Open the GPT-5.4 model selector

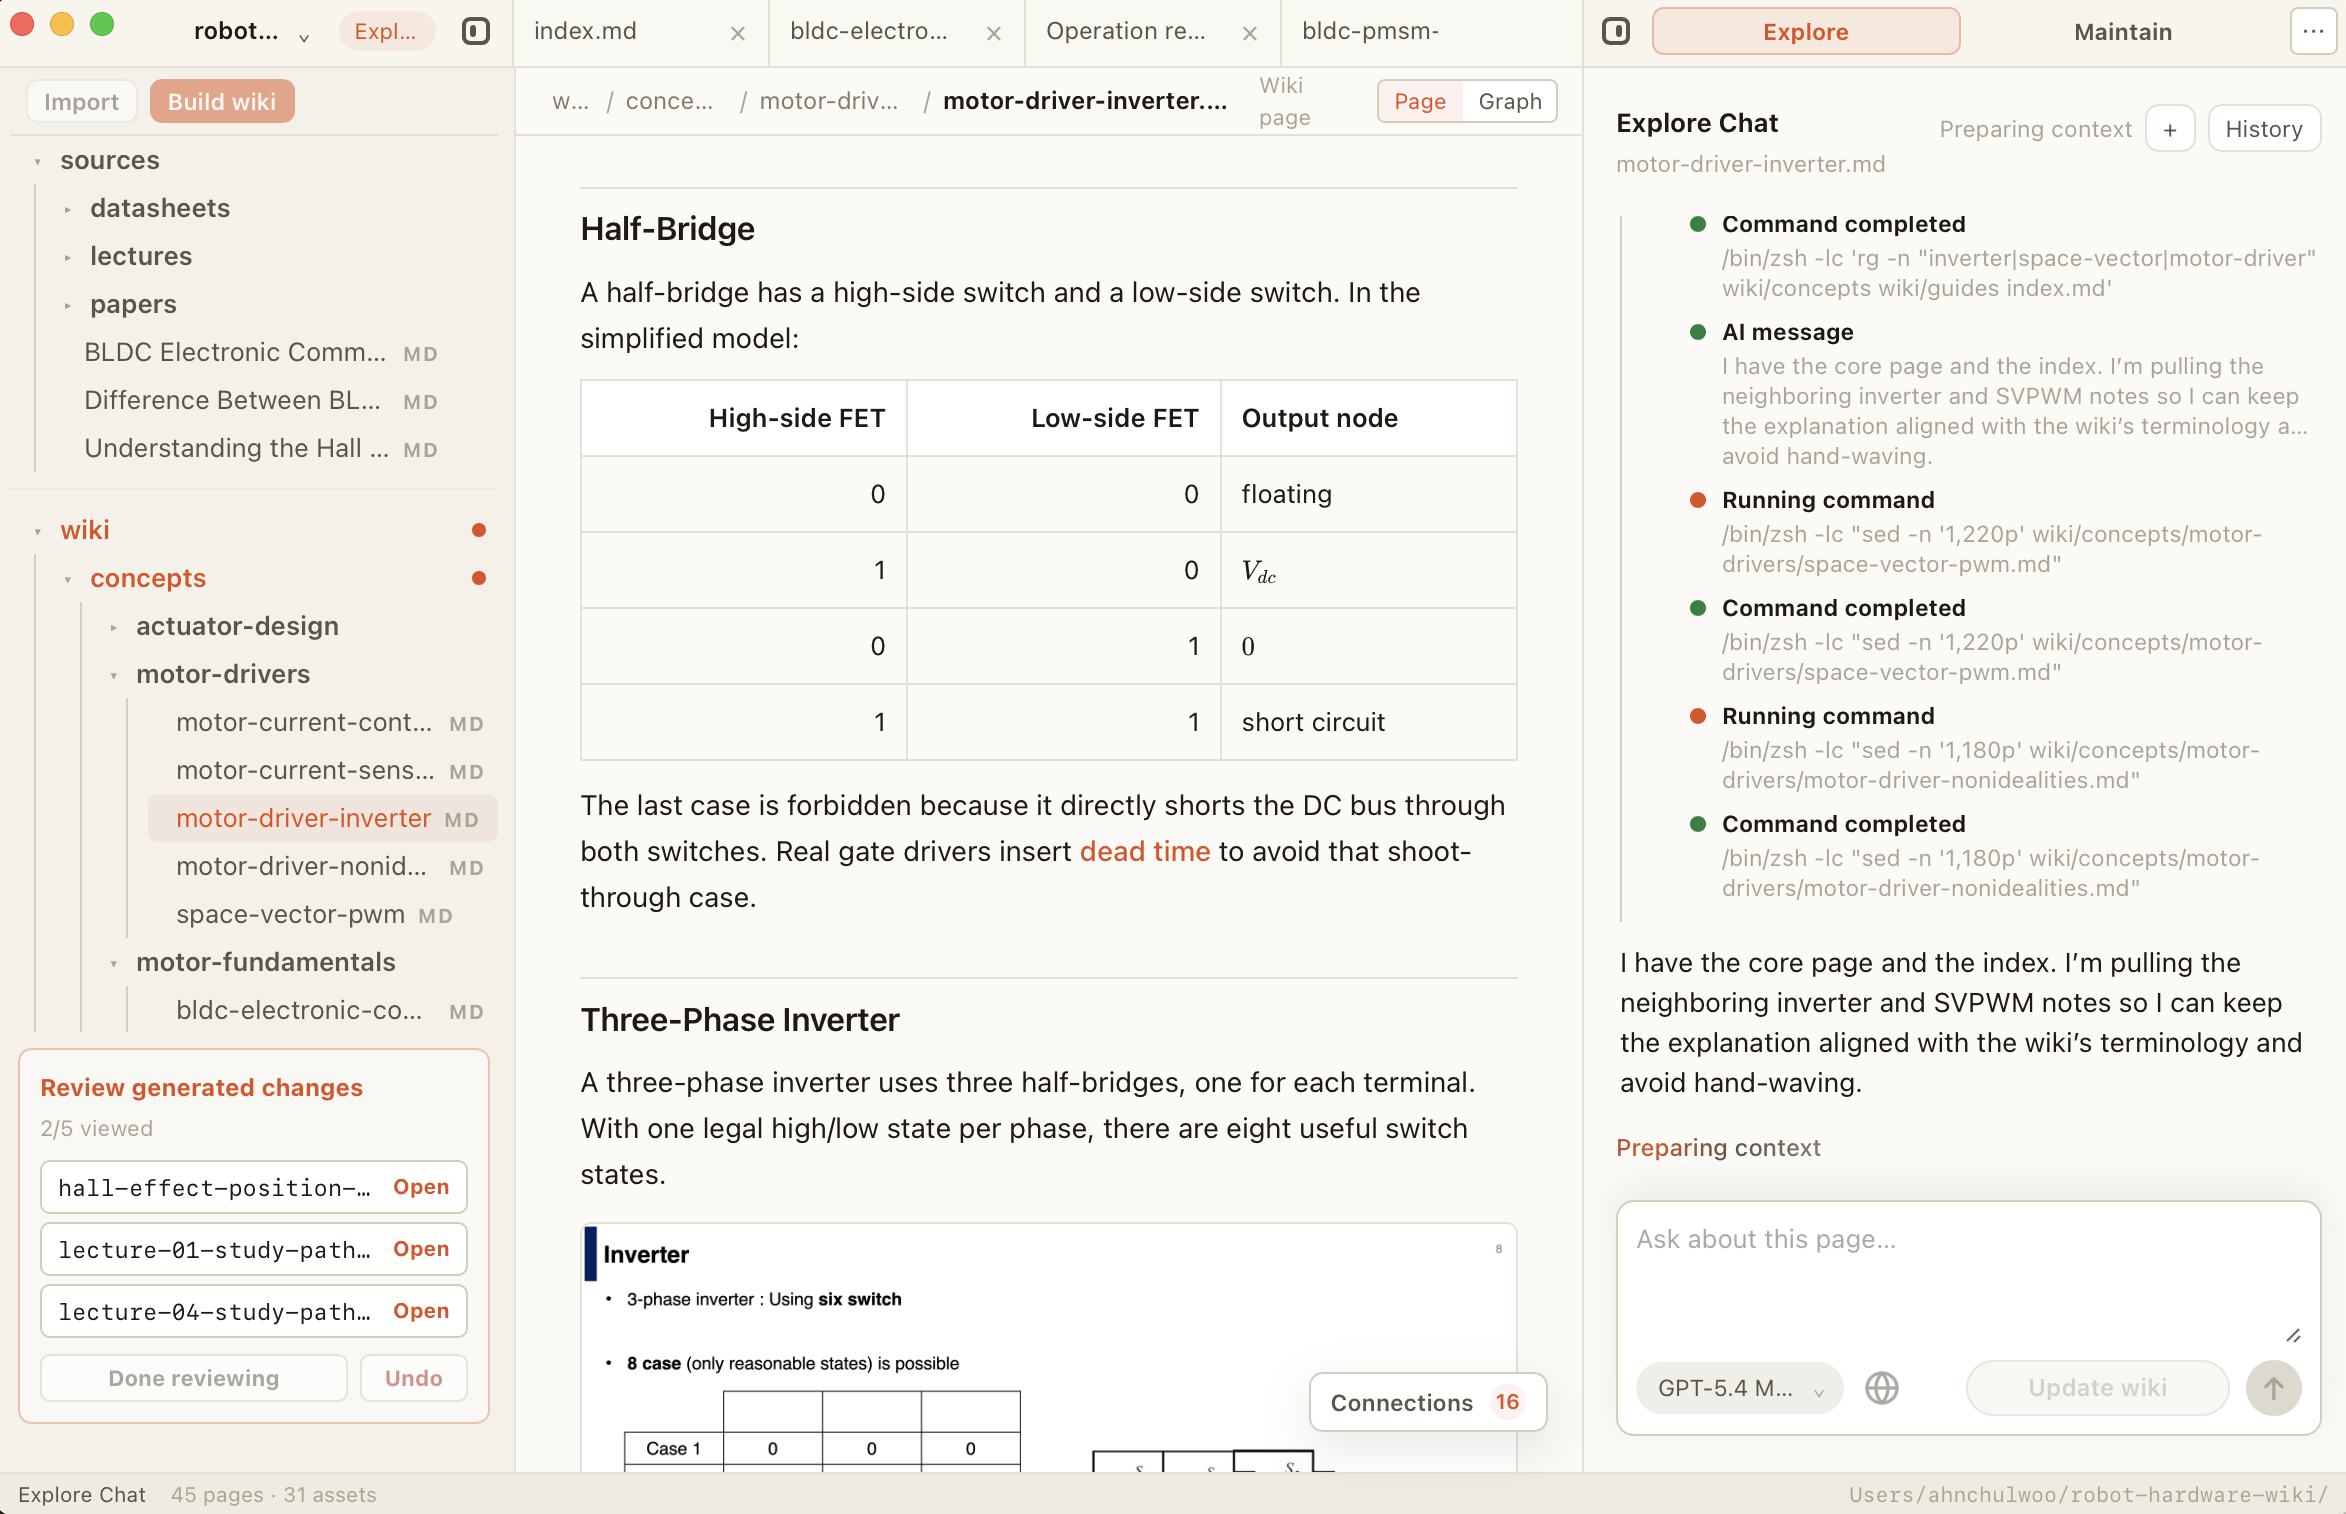(x=1739, y=1388)
